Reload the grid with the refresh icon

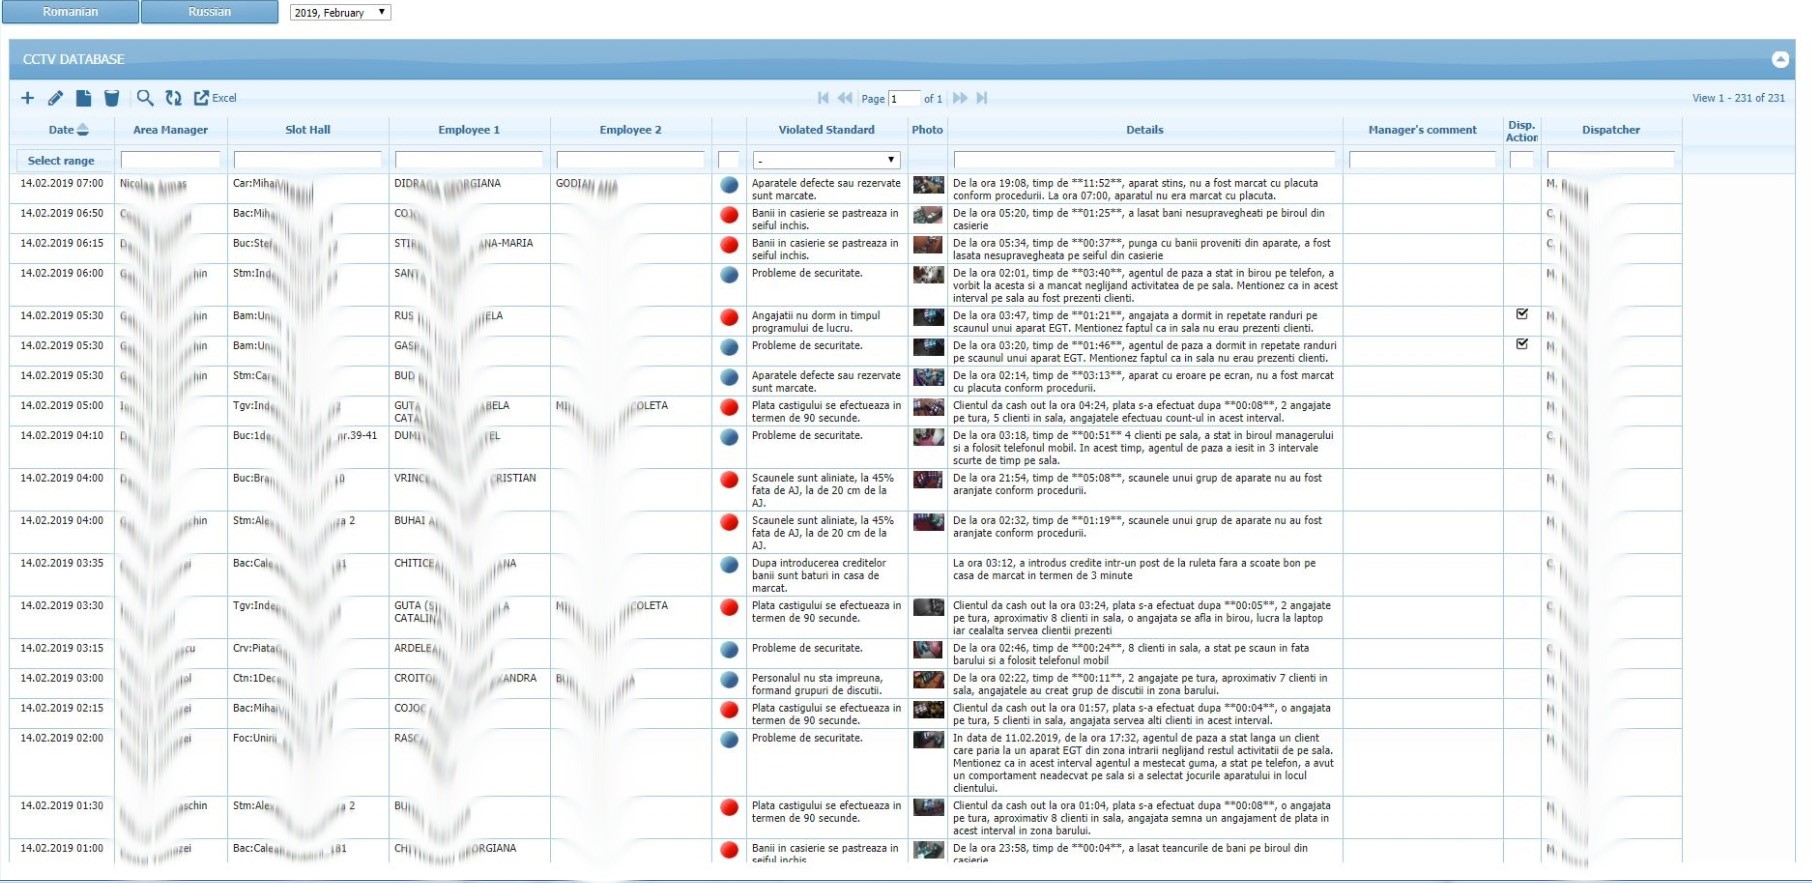click(x=174, y=98)
